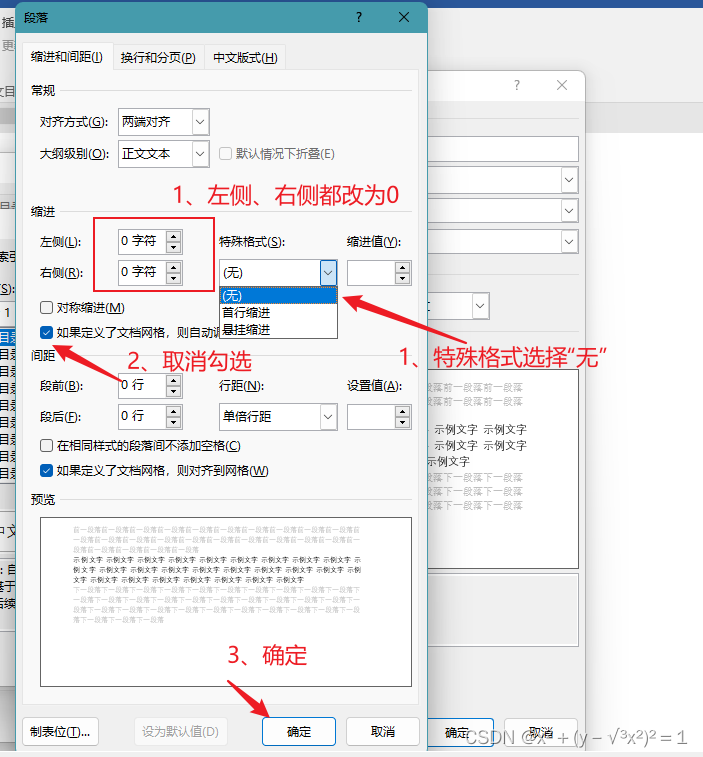
Task: Toggle 默认情况下折叠 checkbox
Action: [225, 154]
